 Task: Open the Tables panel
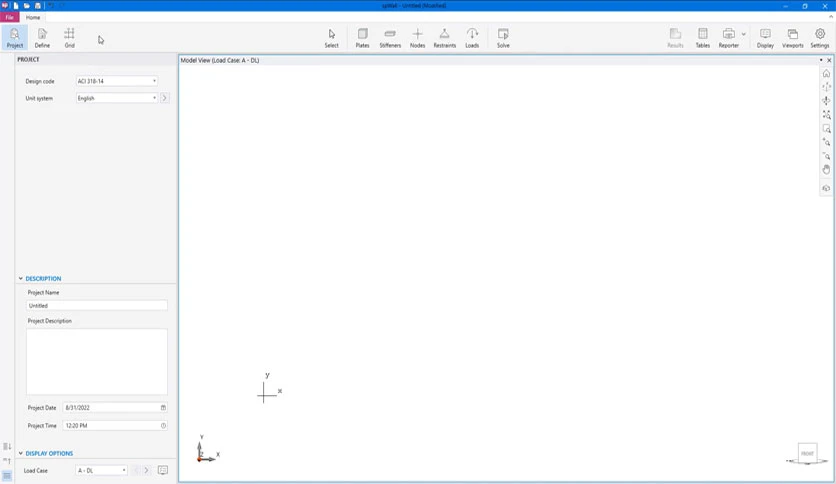coord(703,38)
